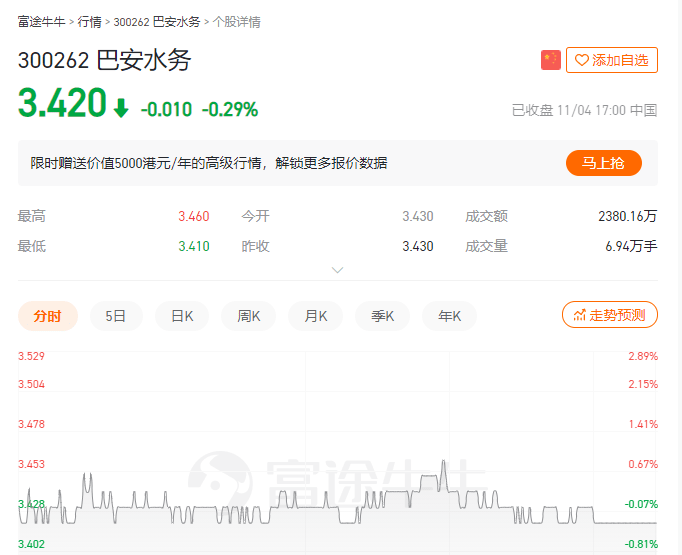This screenshot has width=682, height=555.
Task: Click the China flag market icon
Action: pyautogui.click(x=551, y=60)
